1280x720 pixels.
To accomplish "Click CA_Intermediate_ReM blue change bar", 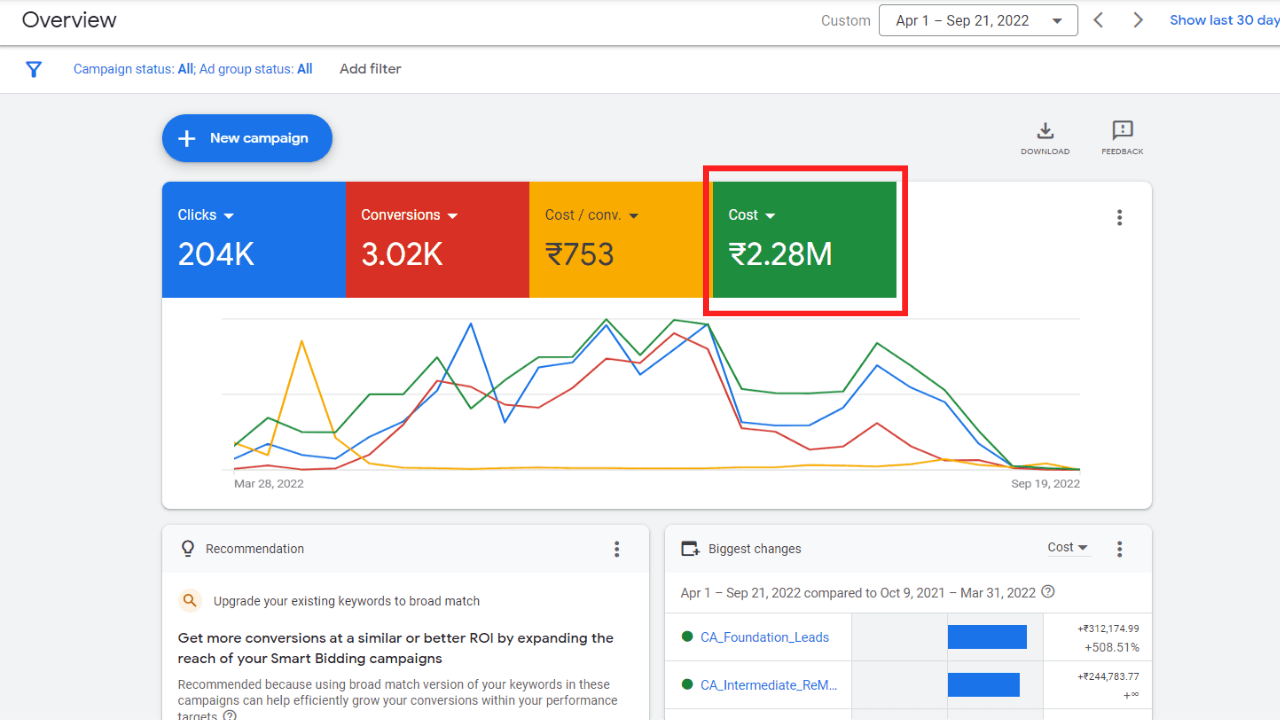I will [984, 685].
